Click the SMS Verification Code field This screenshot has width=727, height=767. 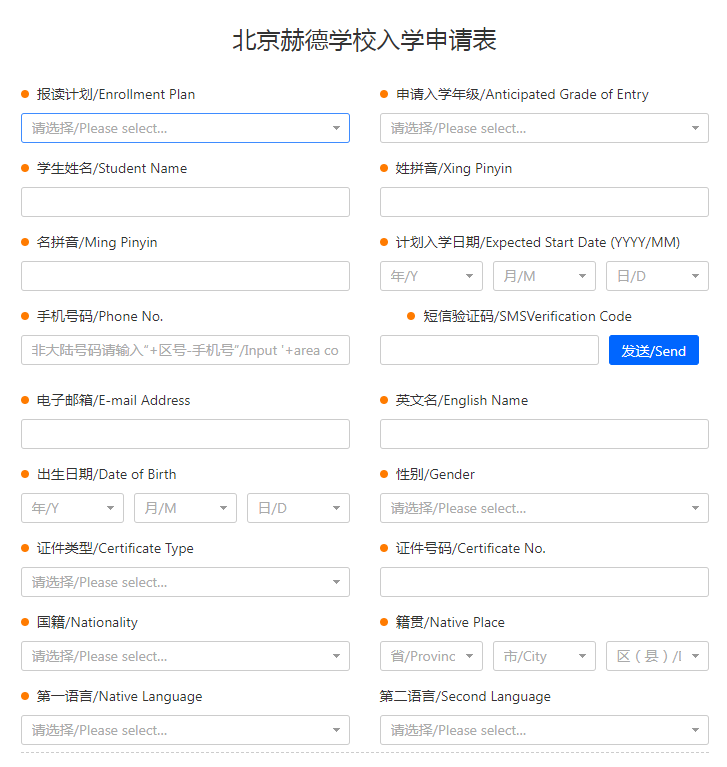click(x=489, y=350)
